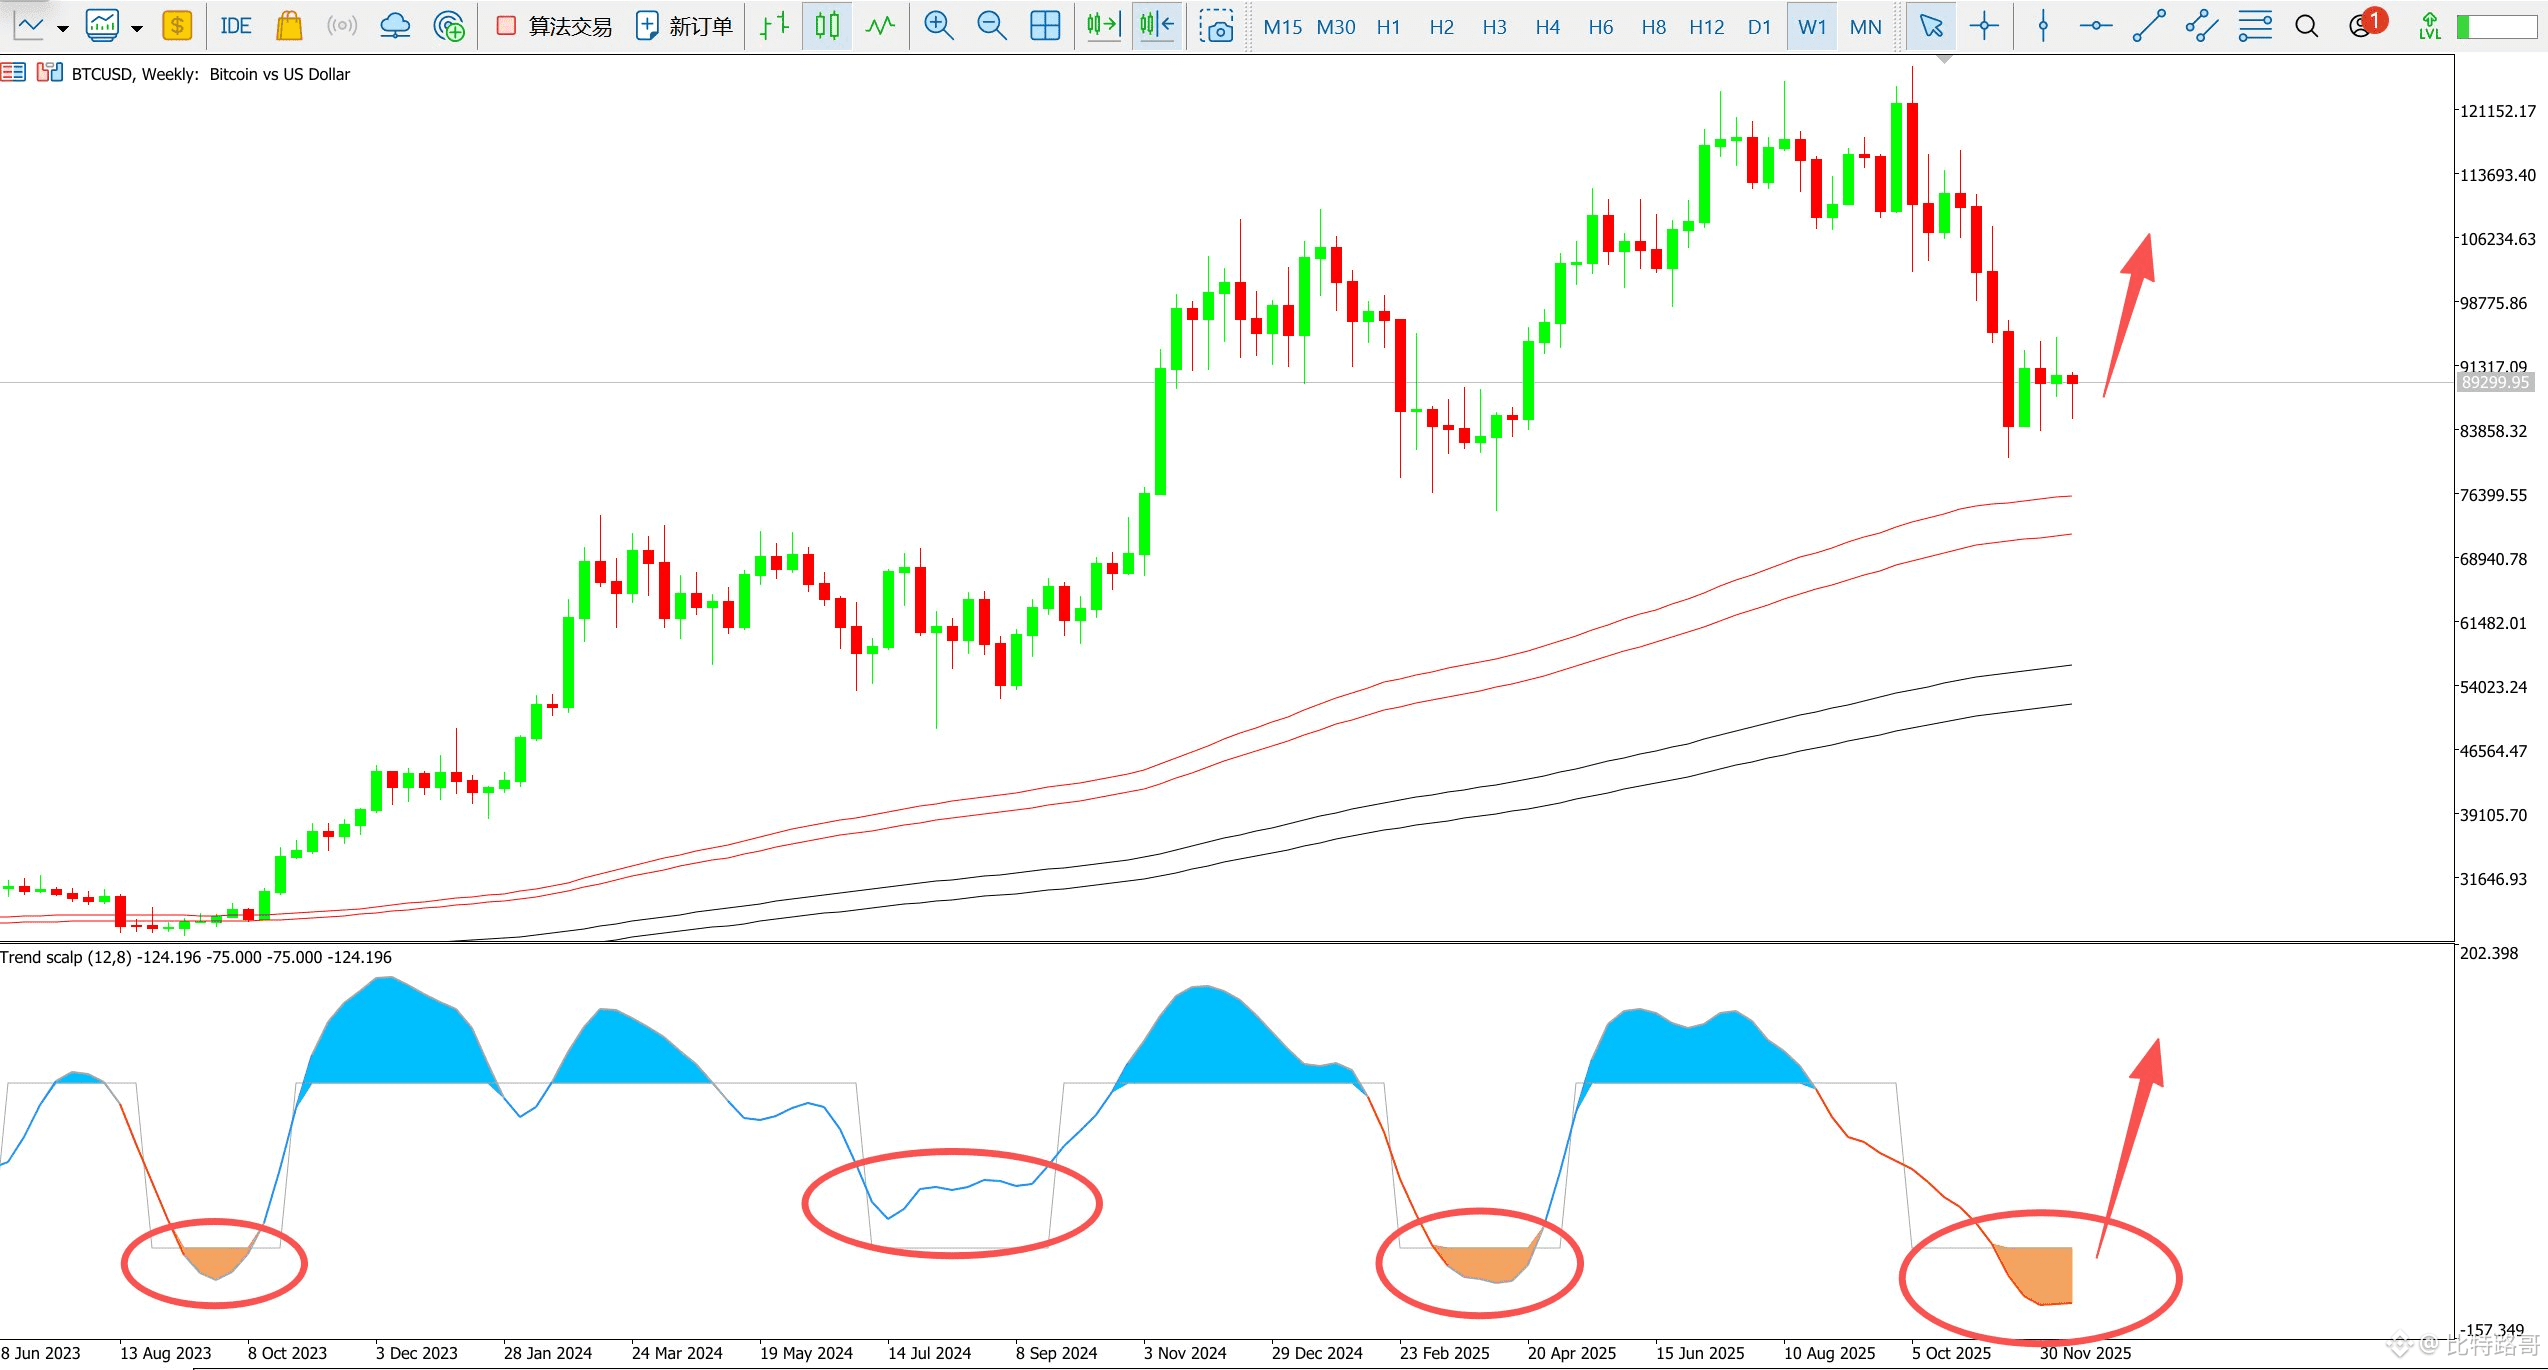Open the MetaEditor IDE
Screen dimensions: 2548x1370
[236, 26]
